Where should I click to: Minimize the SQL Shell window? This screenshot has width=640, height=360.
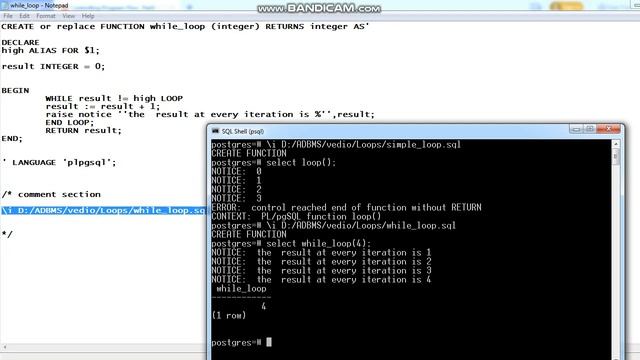point(576,129)
